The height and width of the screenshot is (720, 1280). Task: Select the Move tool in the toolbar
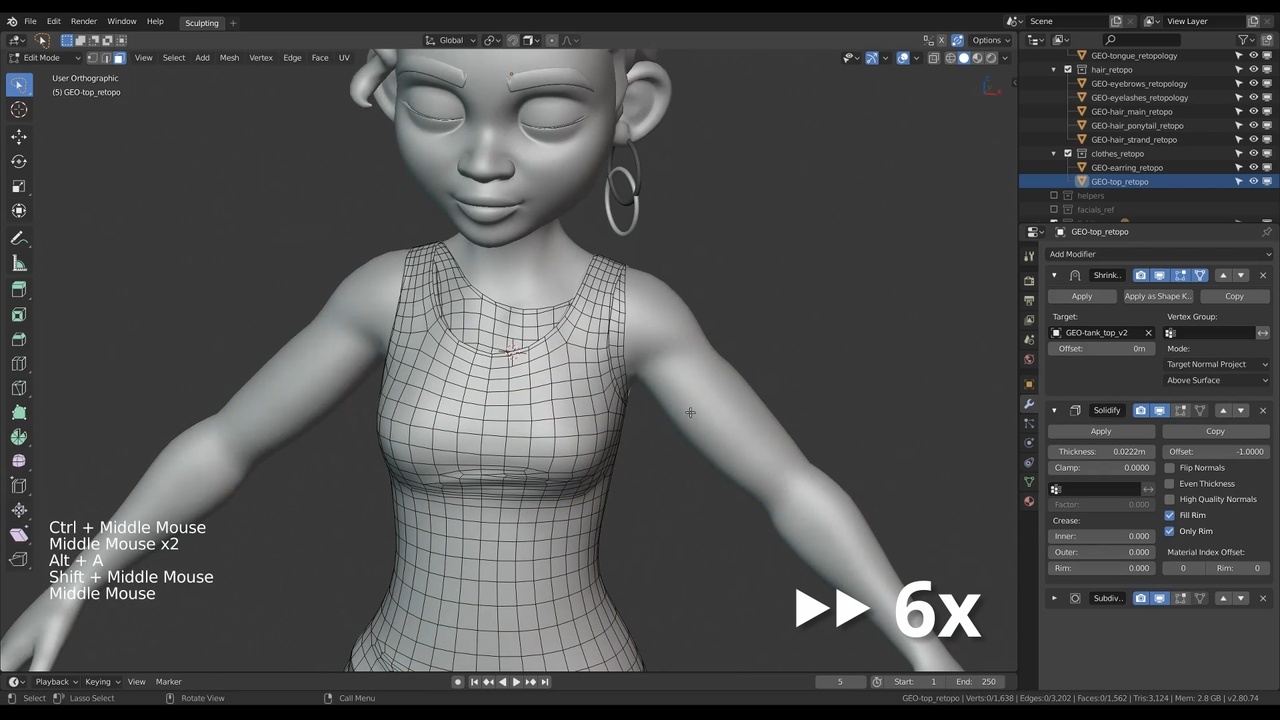pyautogui.click(x=19, y=136)
